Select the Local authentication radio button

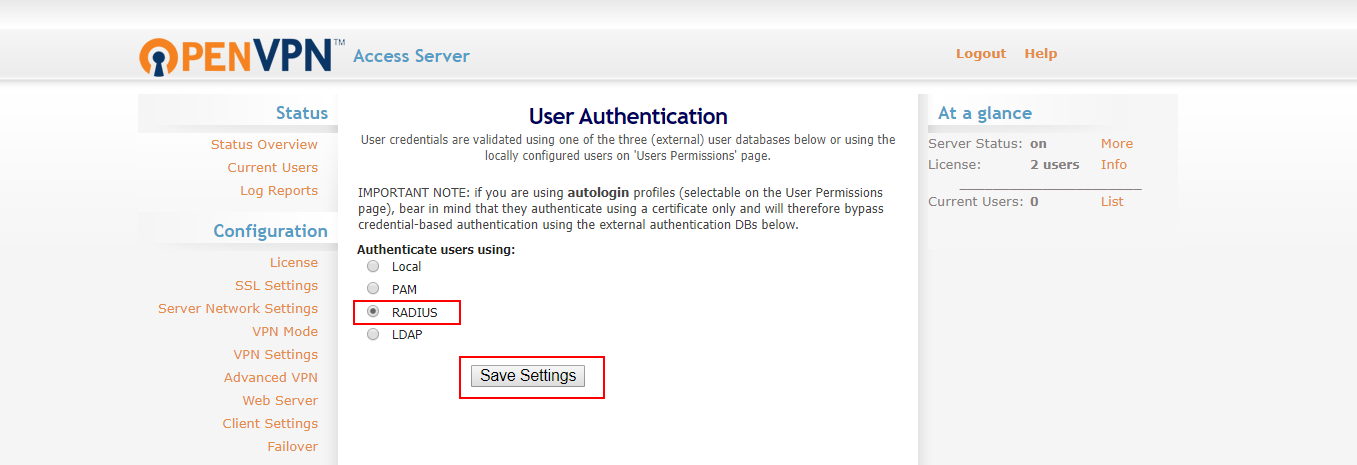(373, 267)
